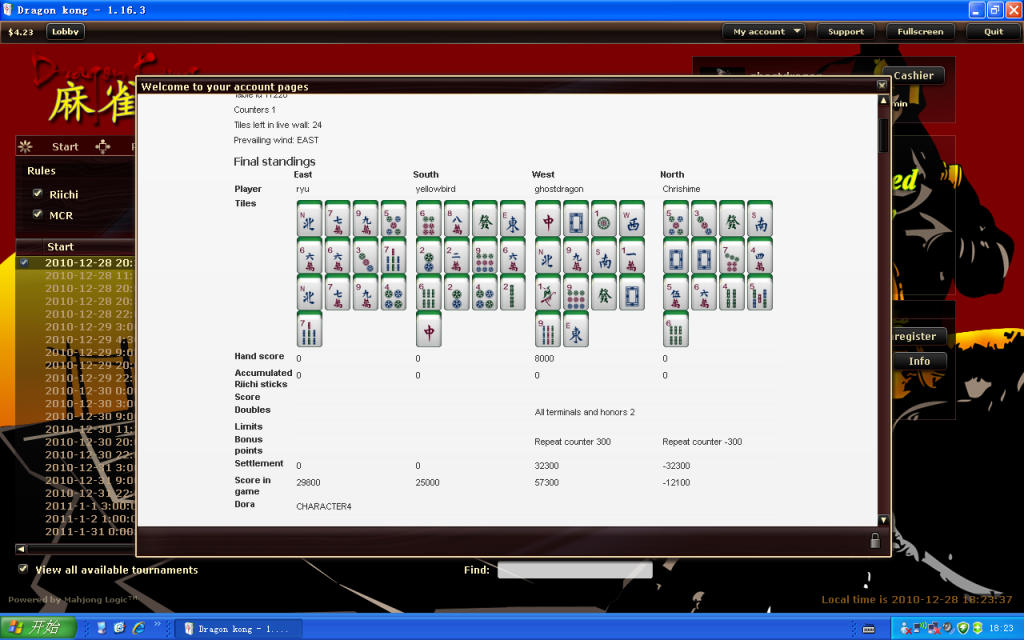Click ghostdragon's green dragon tile
Image resolution: width=1024 pixels, height=640 pixels.
[x=604, y=293]
